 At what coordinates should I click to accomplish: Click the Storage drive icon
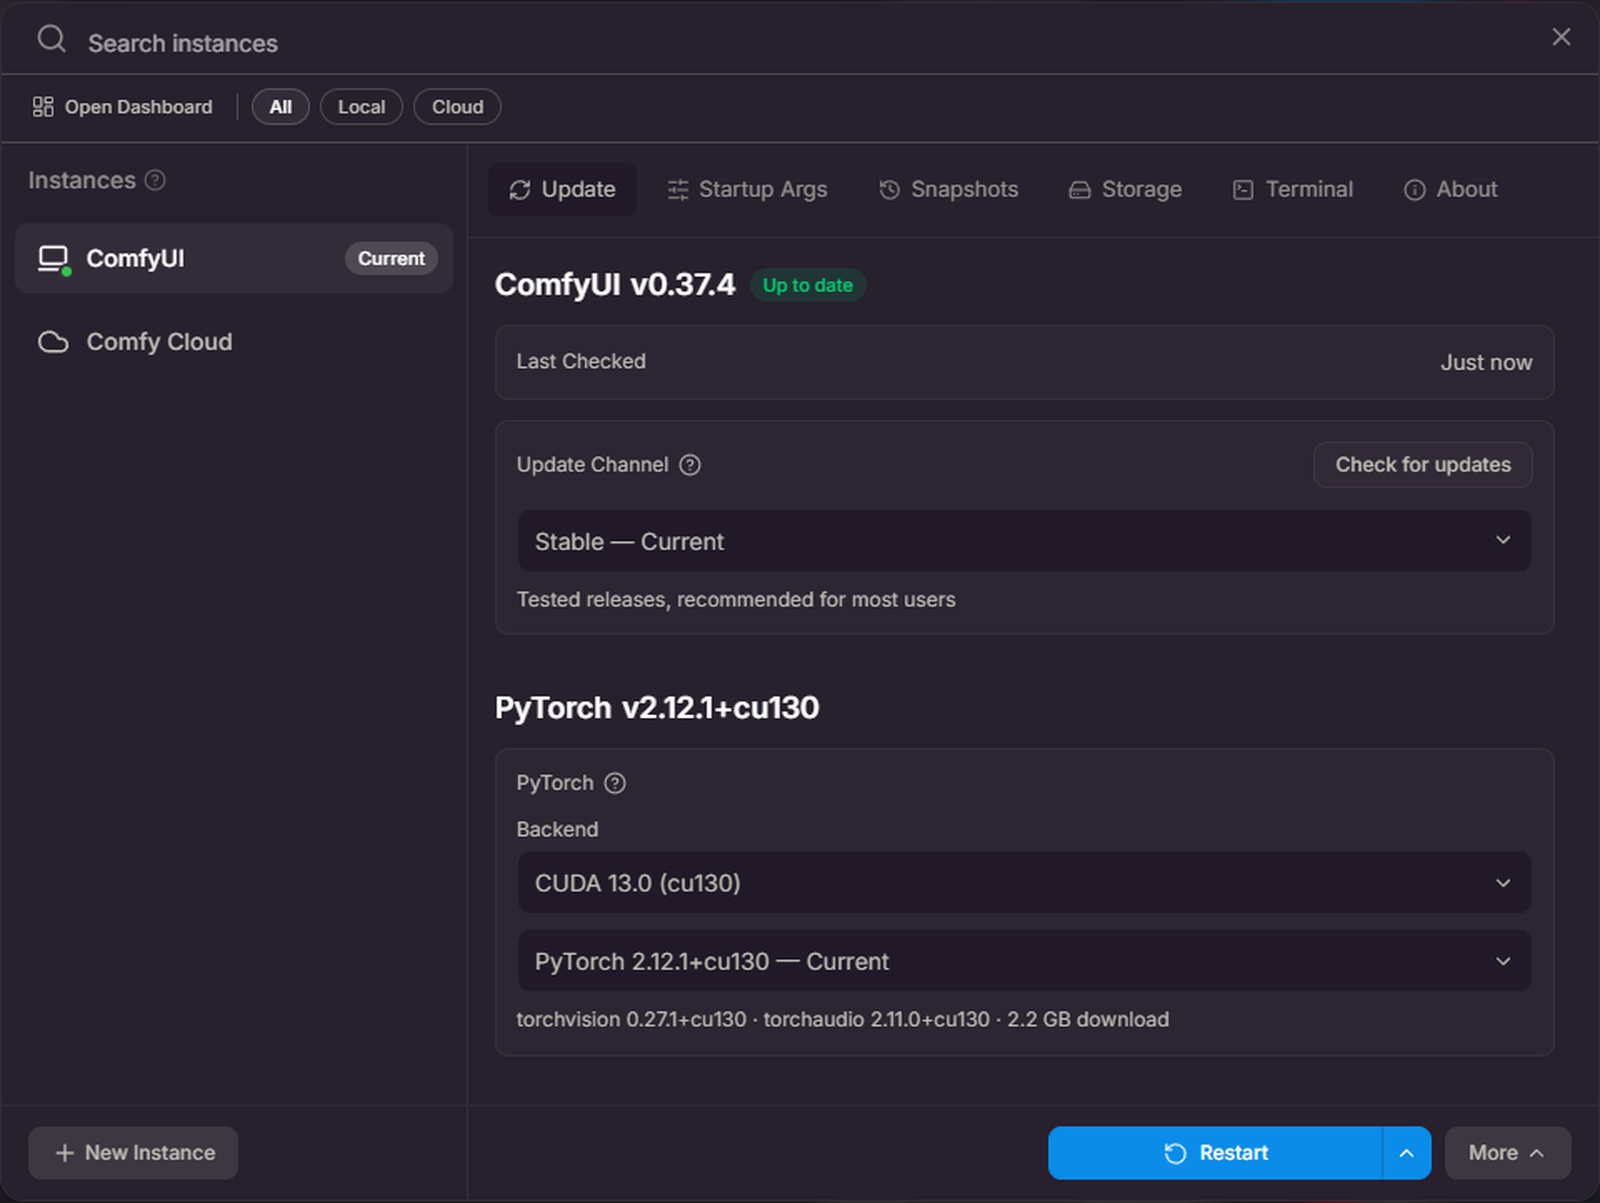click(1080, 190)
